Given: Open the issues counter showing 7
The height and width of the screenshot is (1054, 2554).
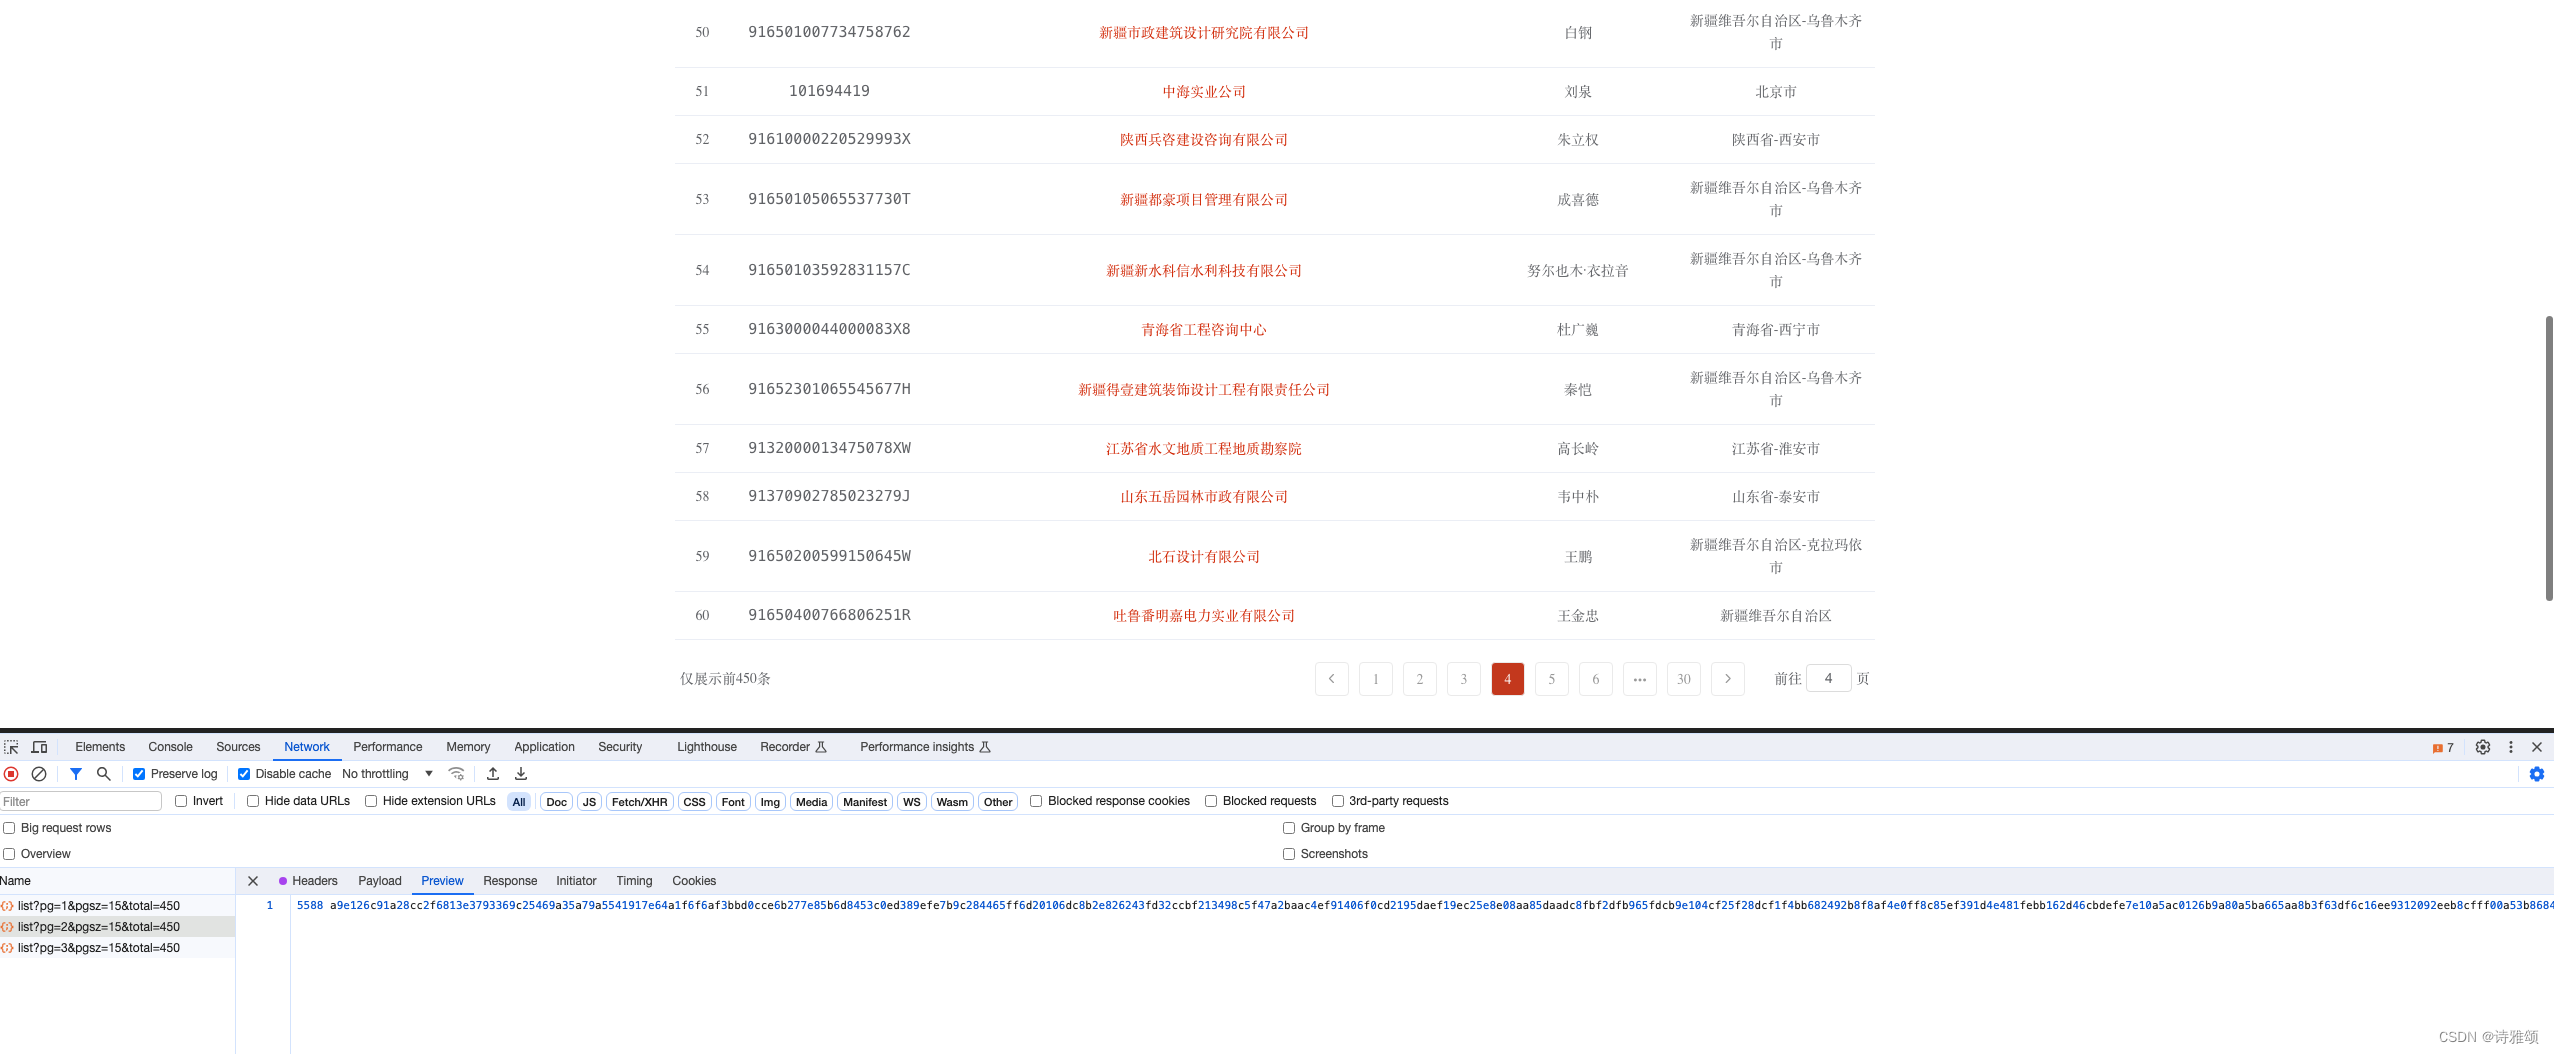Looking at the screenshot, I should (2443, 748).
